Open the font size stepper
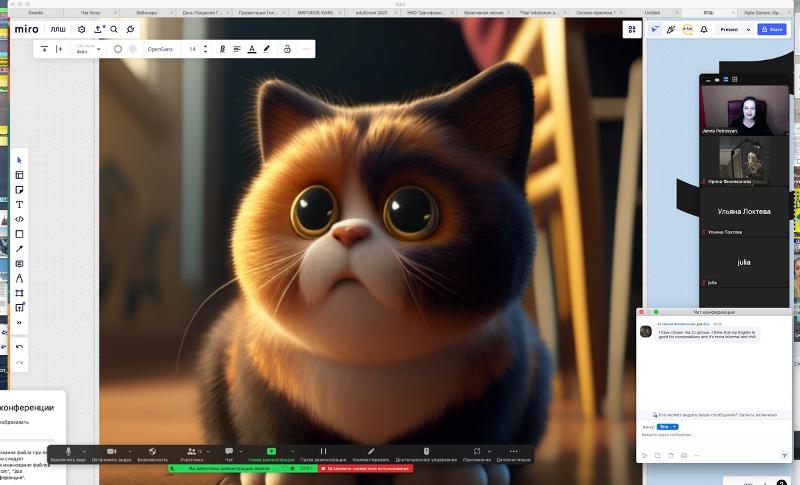800x485 pixels. 206,48
